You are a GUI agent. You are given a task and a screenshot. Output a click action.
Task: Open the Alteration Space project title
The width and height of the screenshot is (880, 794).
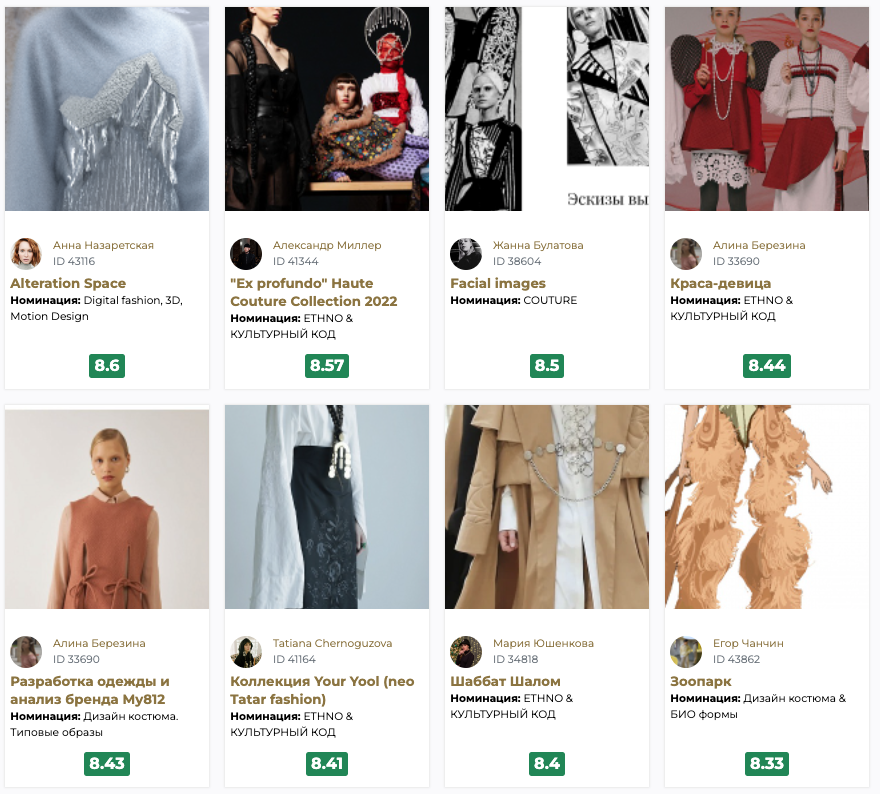68,284
